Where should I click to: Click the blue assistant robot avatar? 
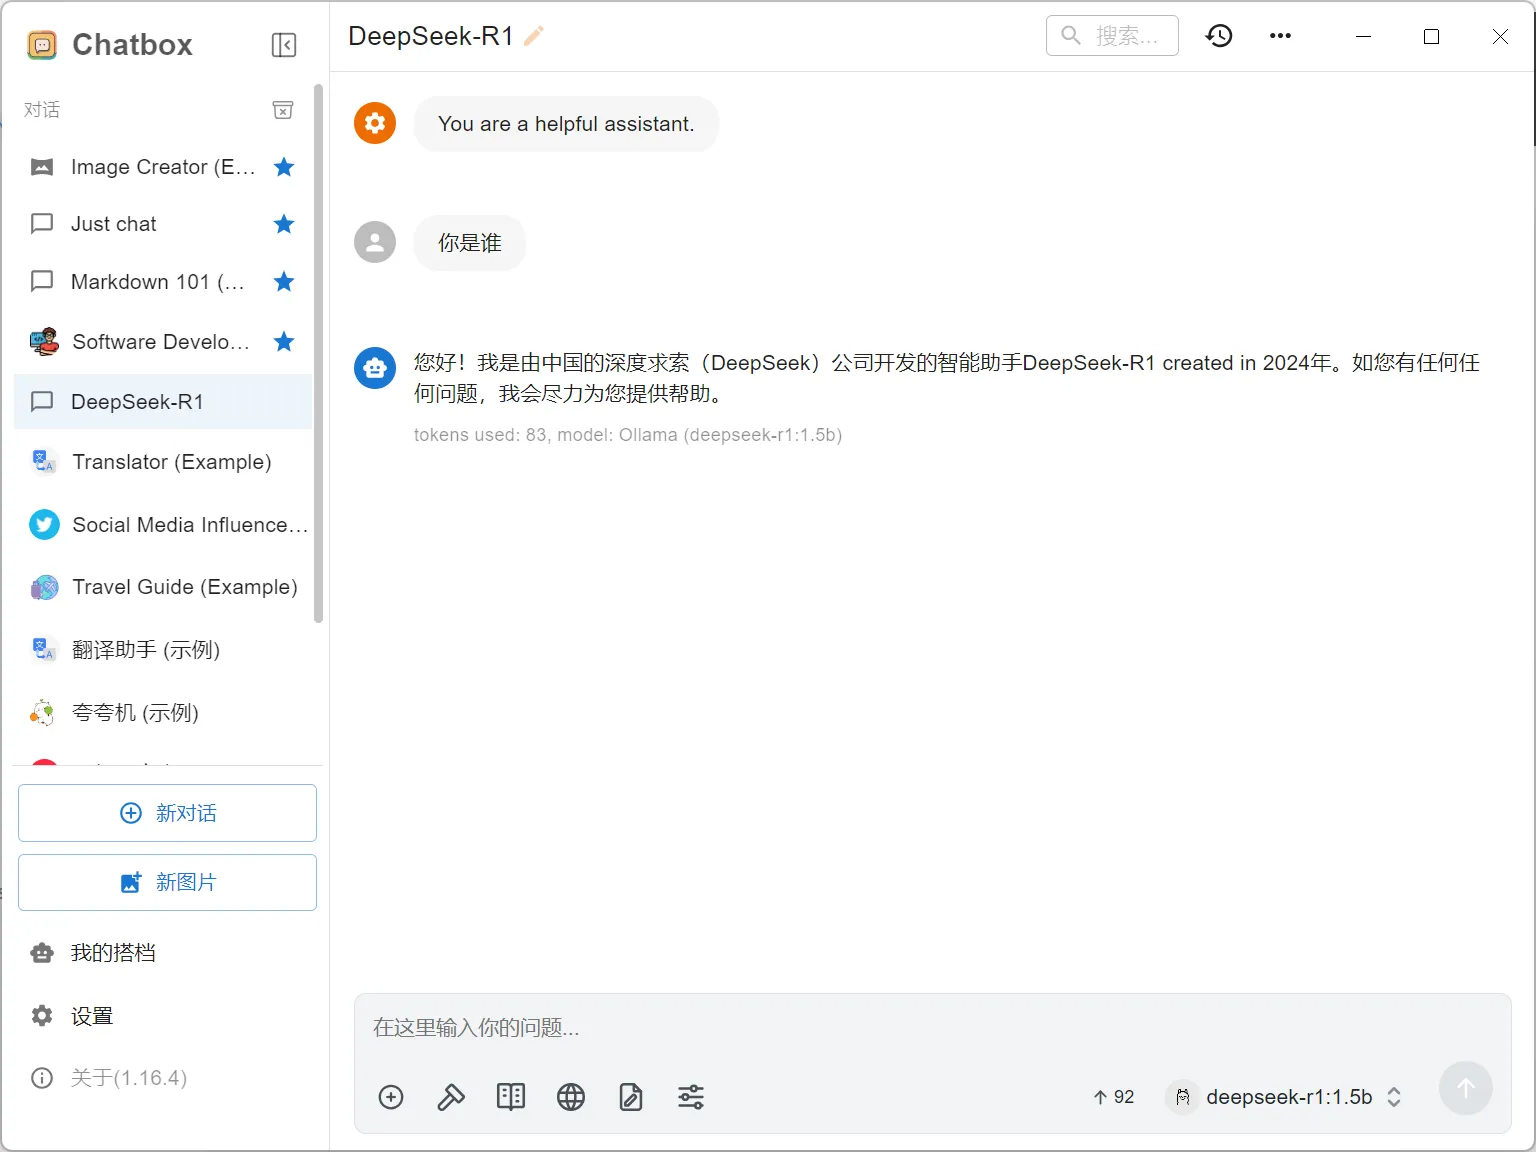point(375,368)
